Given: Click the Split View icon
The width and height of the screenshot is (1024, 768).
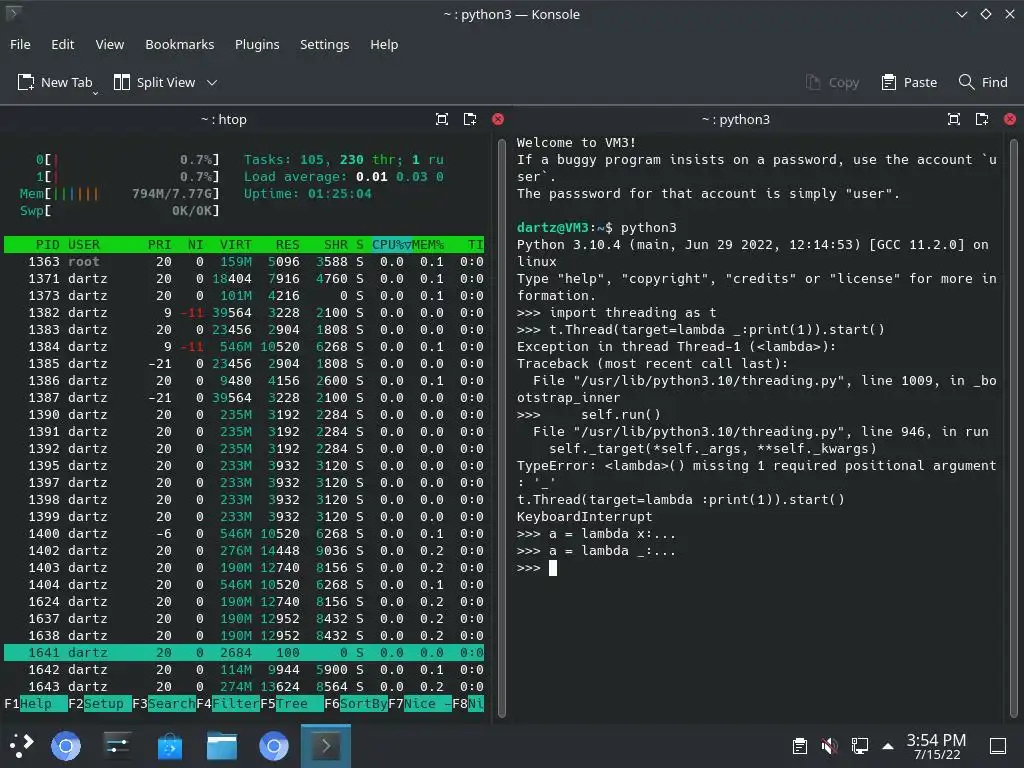Looking at the screenshot, I should (x=121, y=82).
